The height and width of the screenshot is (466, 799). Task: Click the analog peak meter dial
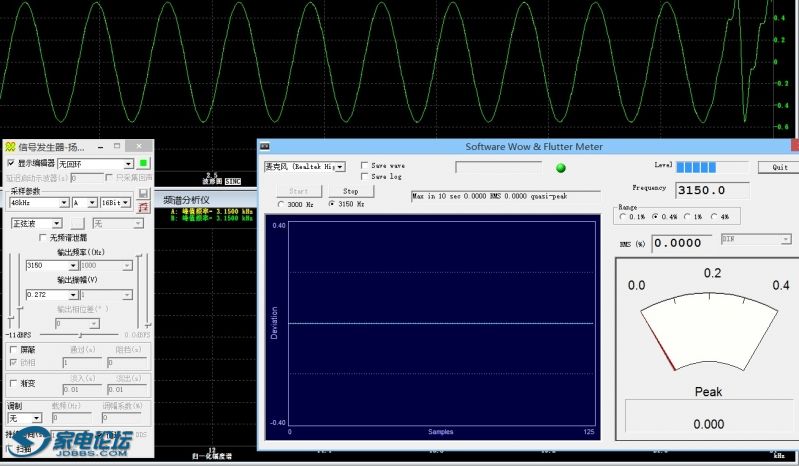709,332
